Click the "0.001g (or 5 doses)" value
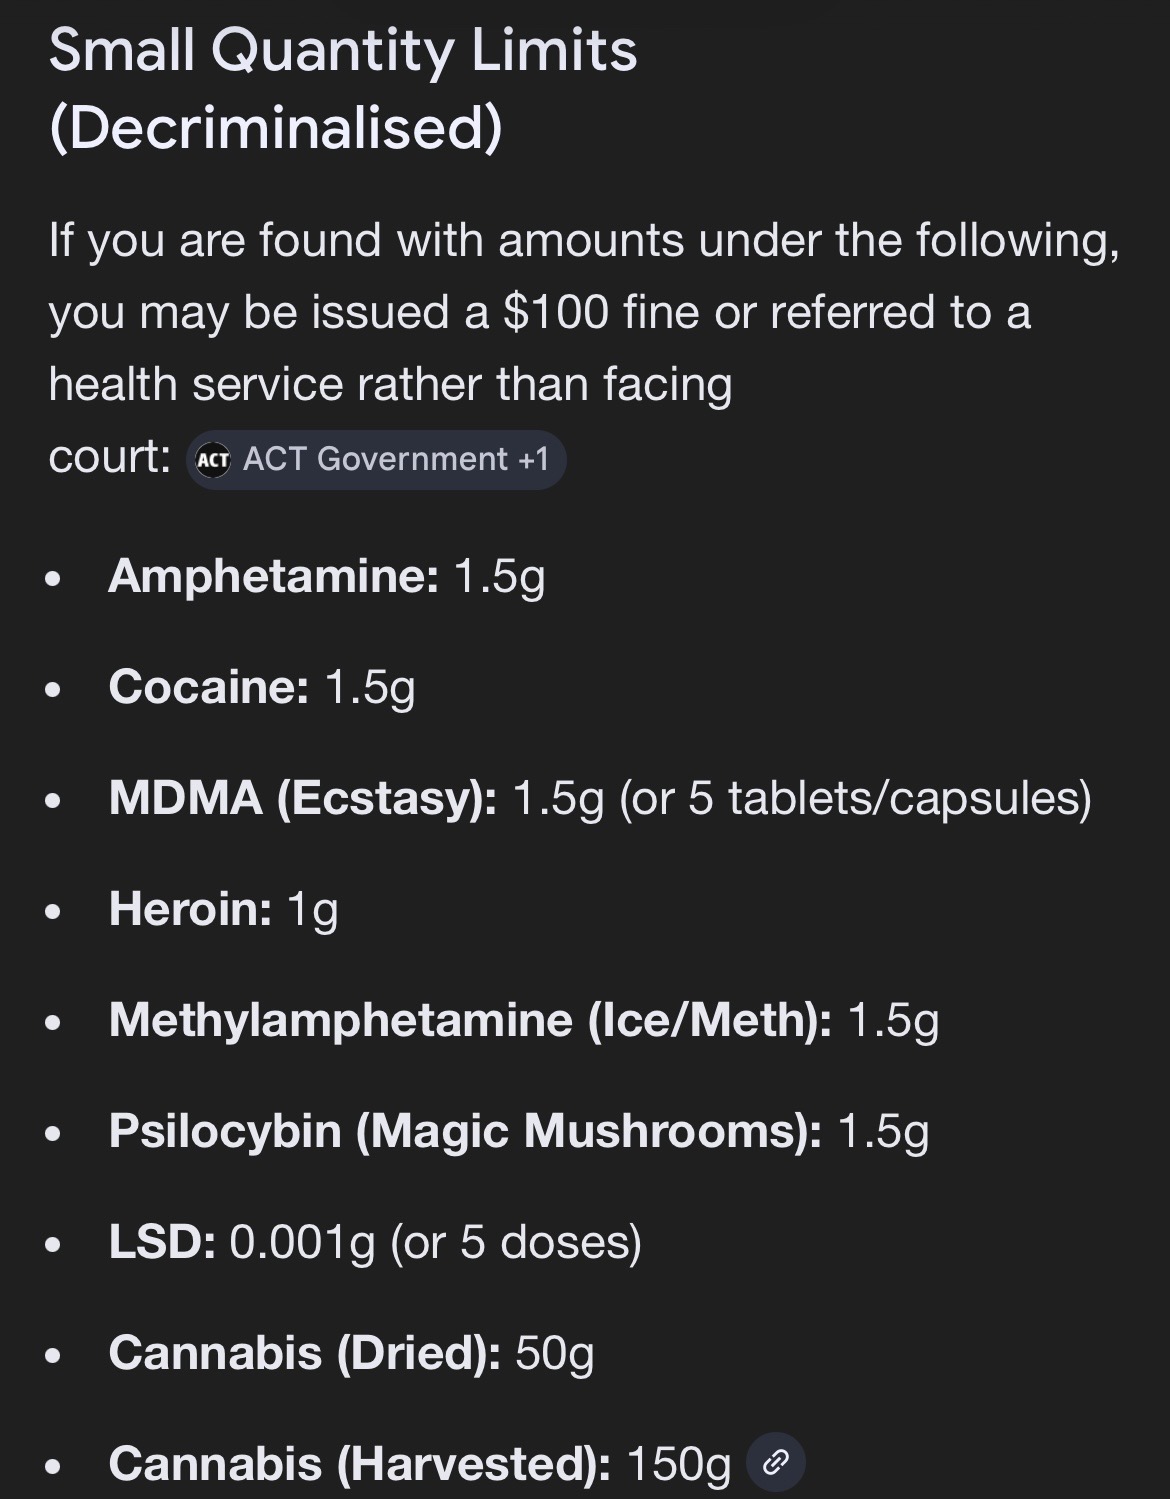Viewport: 1170px width, 1499px height. (435, 1242)
